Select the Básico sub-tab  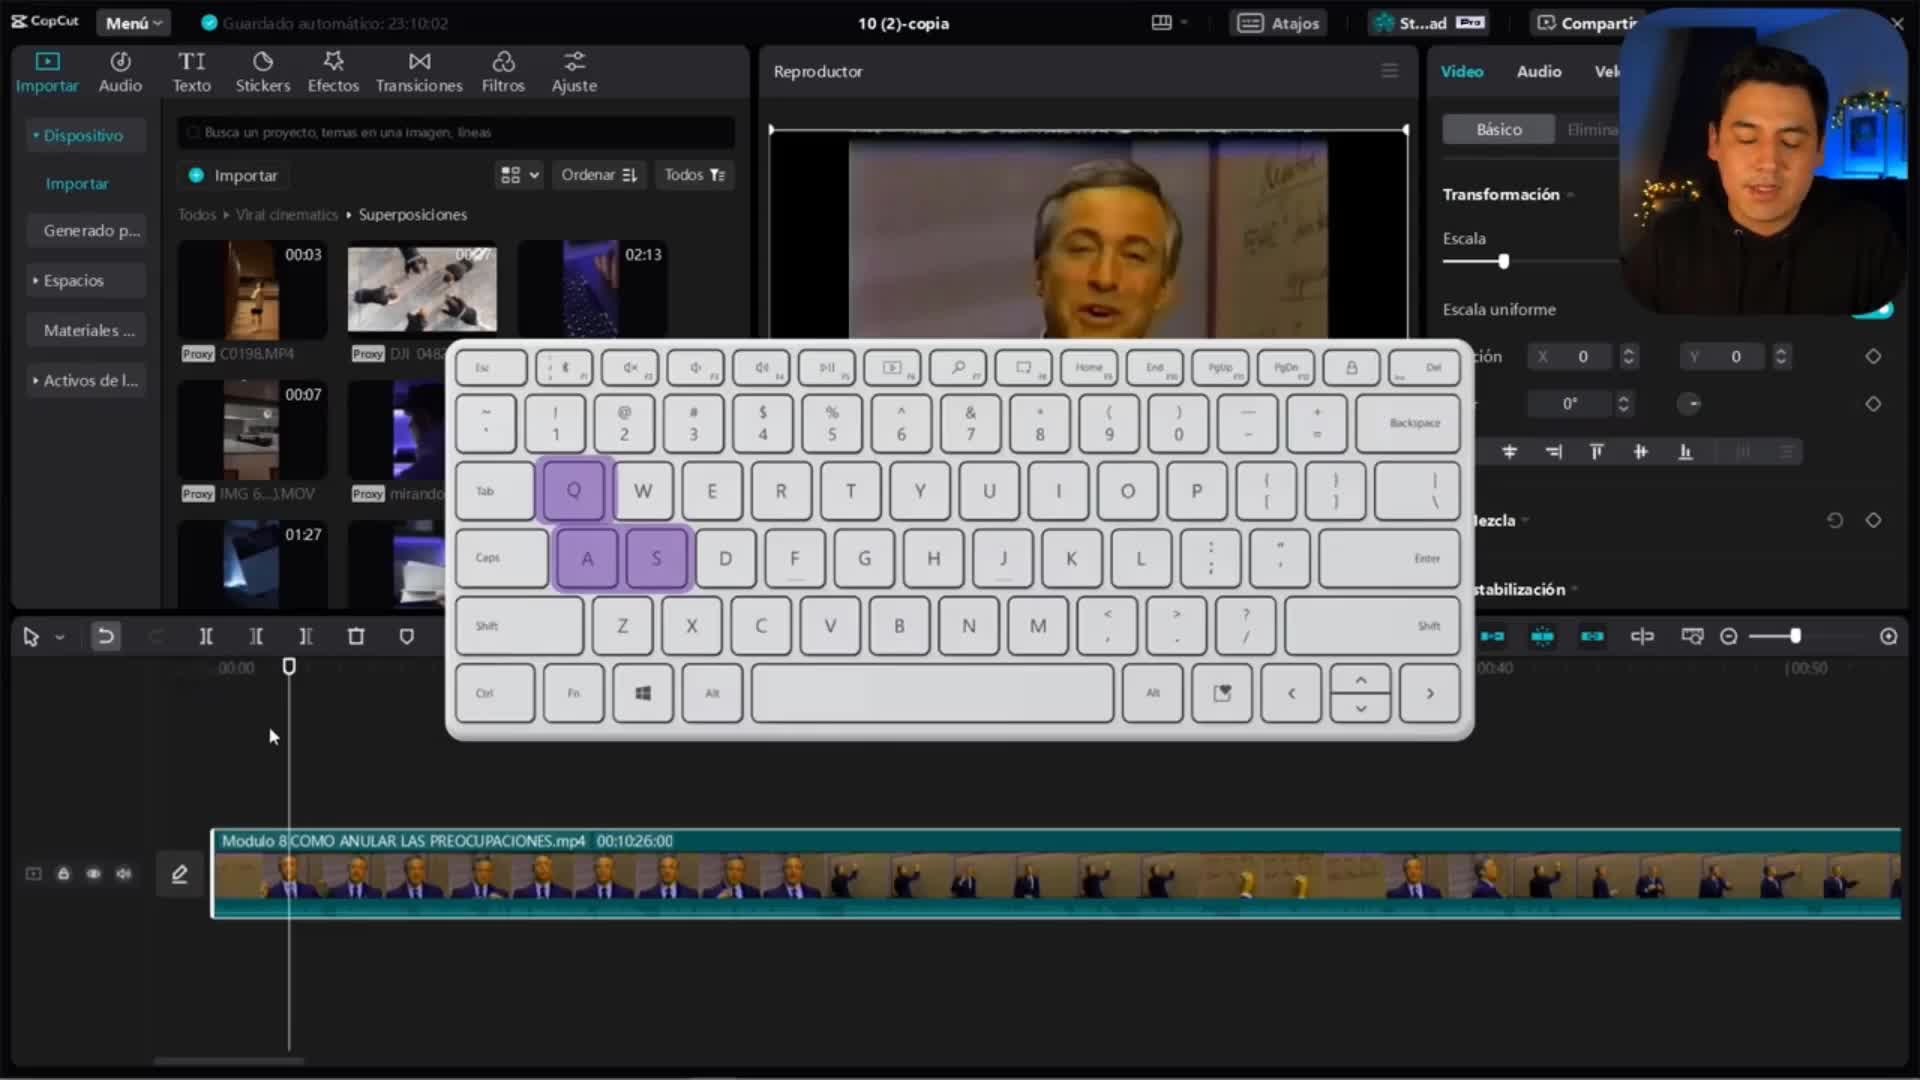click(1498, 130)
